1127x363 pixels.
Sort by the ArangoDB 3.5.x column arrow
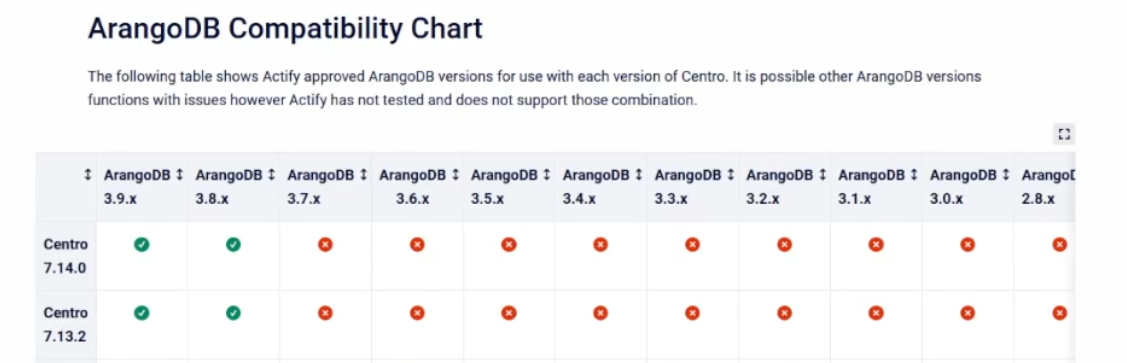[x=546, y=175]
